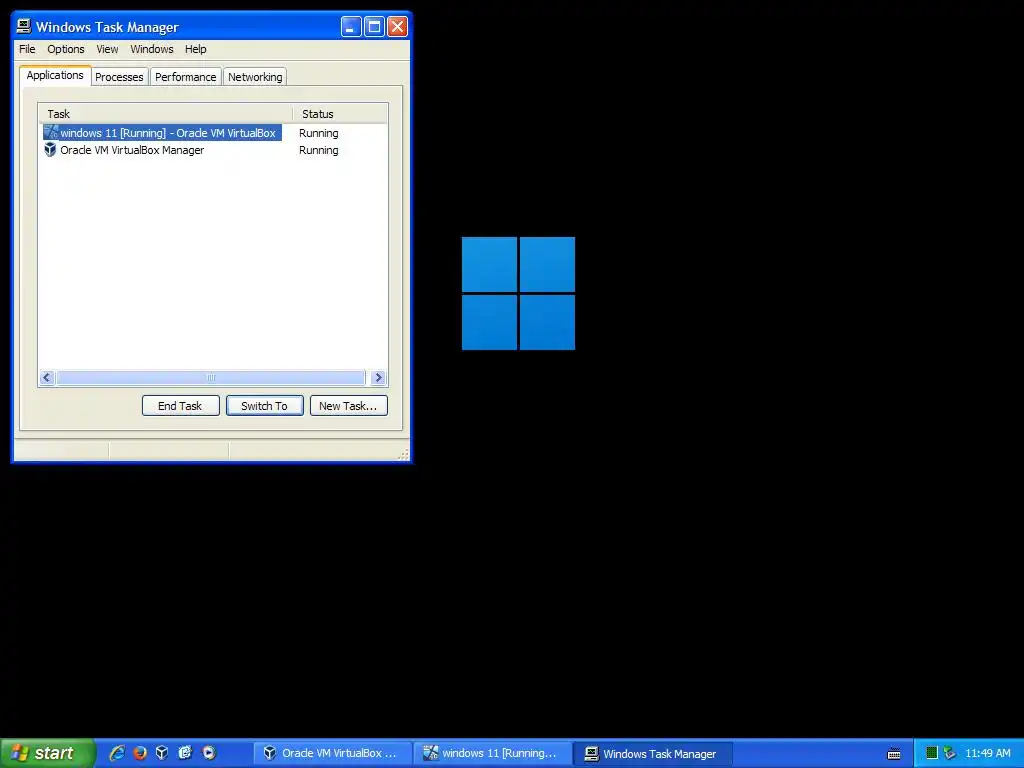
Task: Click the Running status of VirtualBox Manager
Action: (319, 150)
